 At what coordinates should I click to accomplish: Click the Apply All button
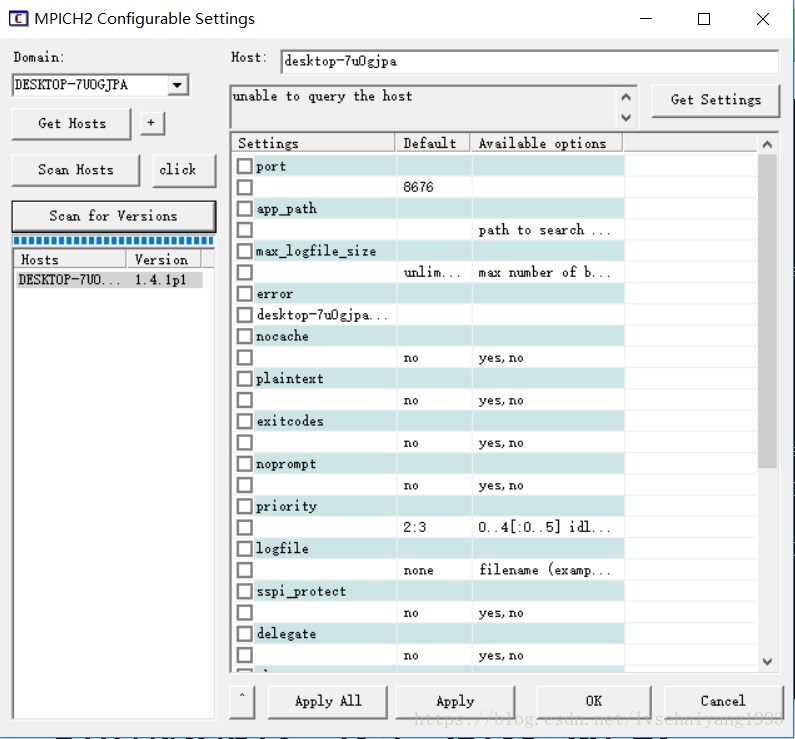click(x=328, y=702)
